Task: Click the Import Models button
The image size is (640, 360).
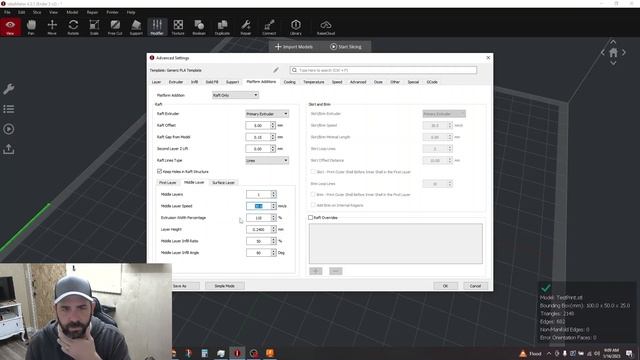Action: [294, 47]
